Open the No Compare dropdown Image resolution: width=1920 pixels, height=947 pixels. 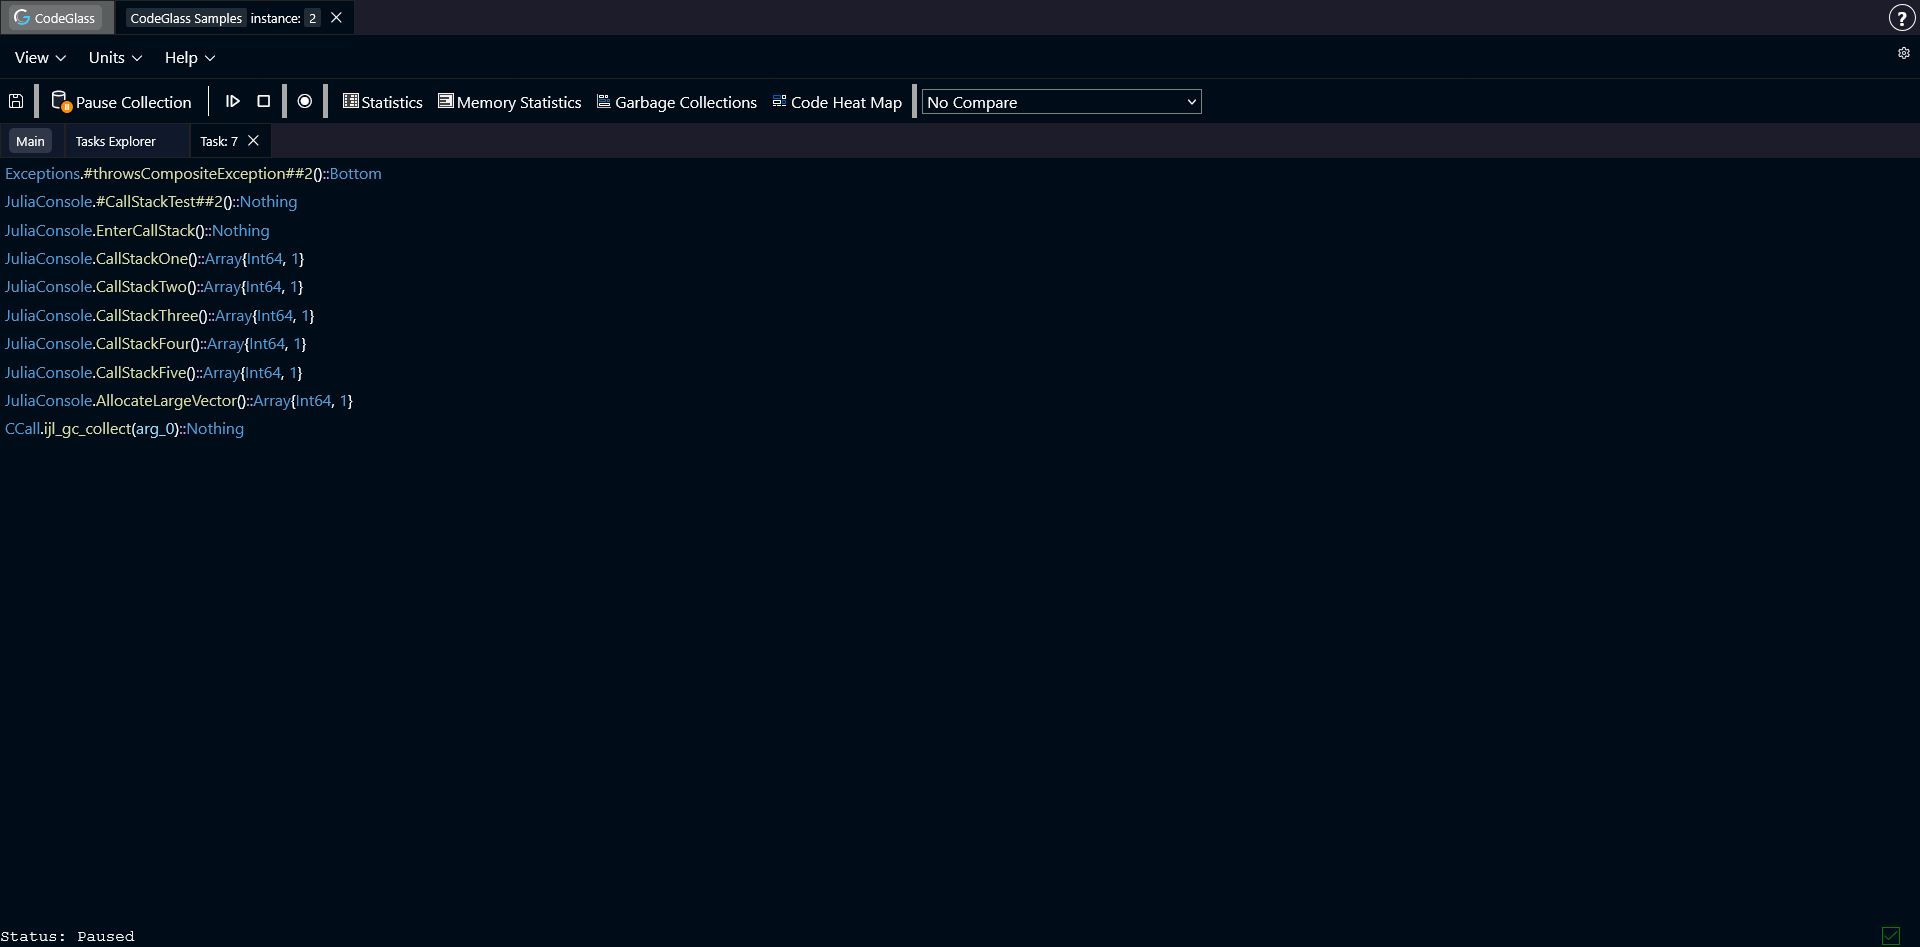(x=1060, y=101)
